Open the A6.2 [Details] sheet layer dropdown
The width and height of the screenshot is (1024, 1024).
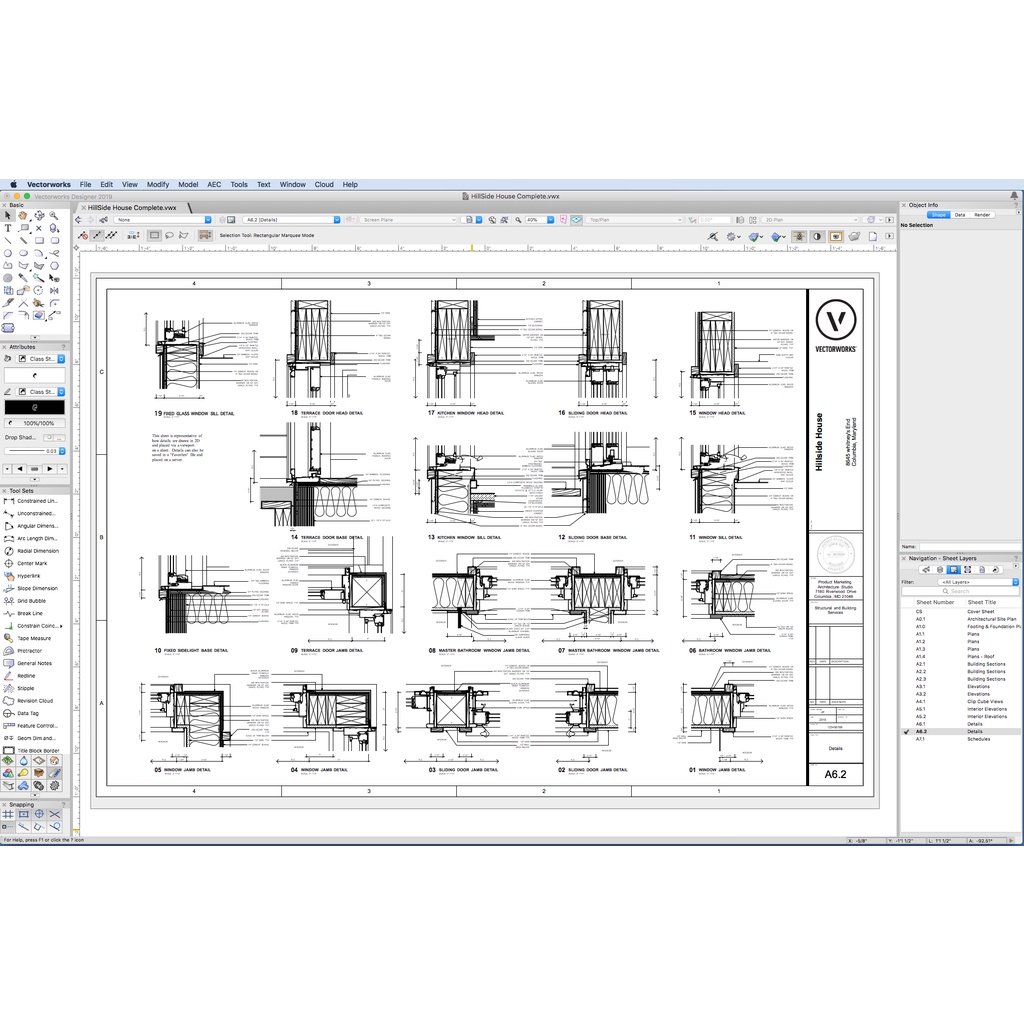[292, 219]
